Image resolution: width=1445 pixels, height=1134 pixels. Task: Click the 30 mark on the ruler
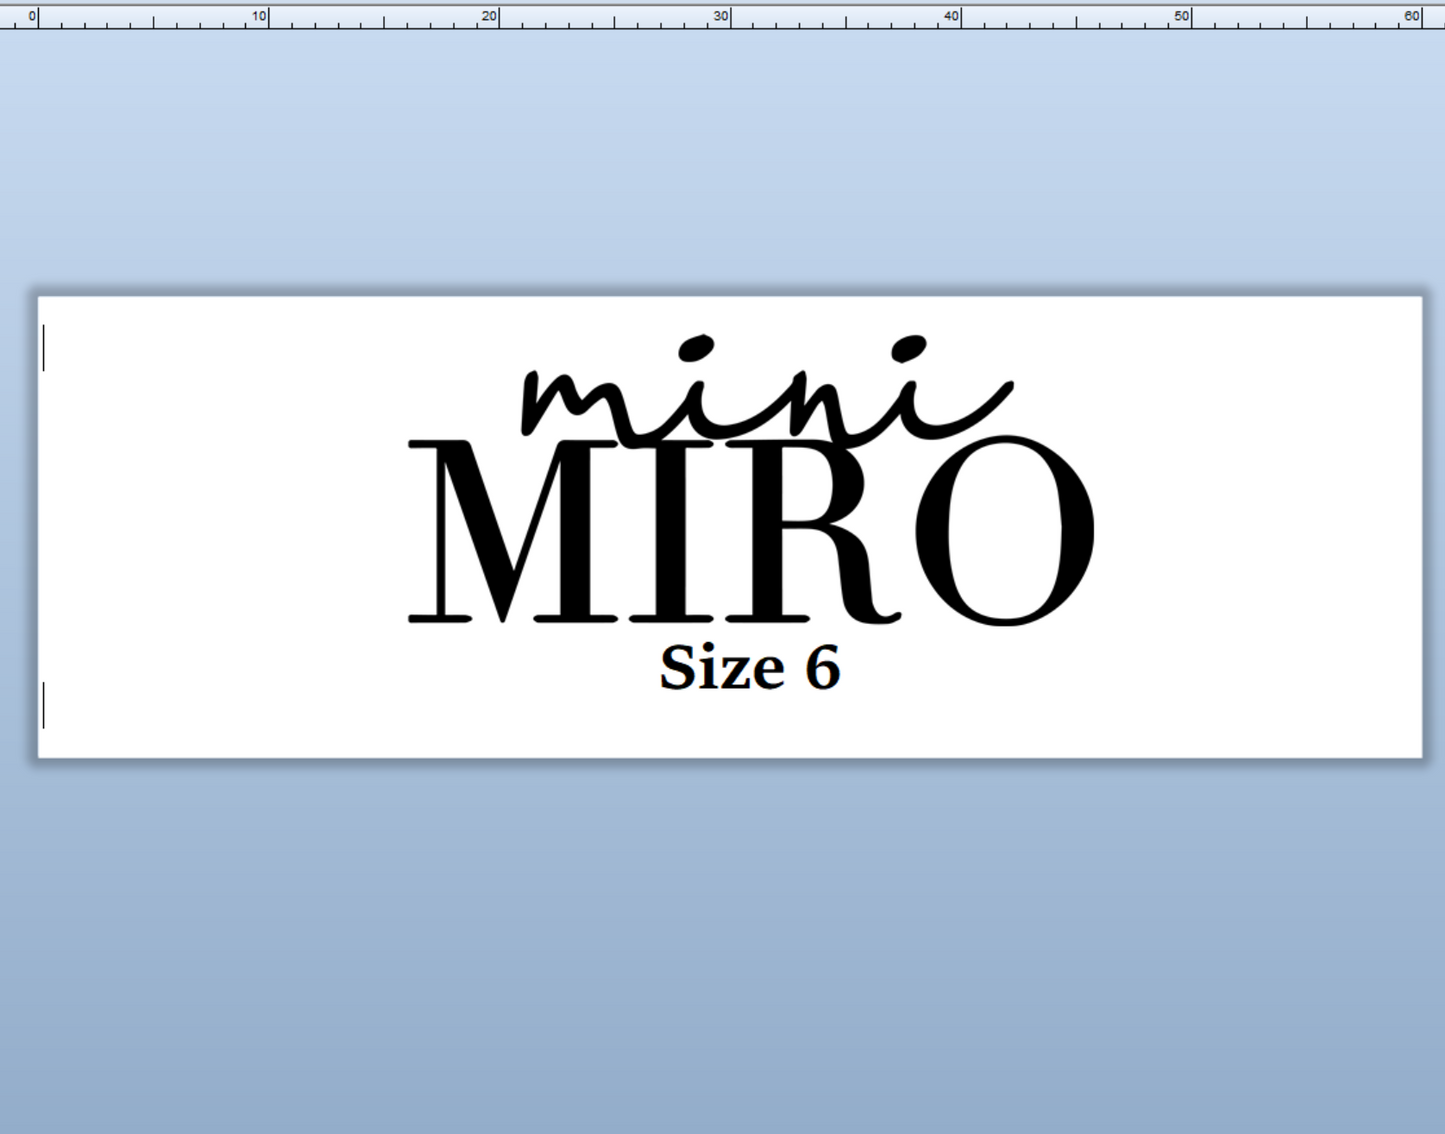(x=722, y=14)
